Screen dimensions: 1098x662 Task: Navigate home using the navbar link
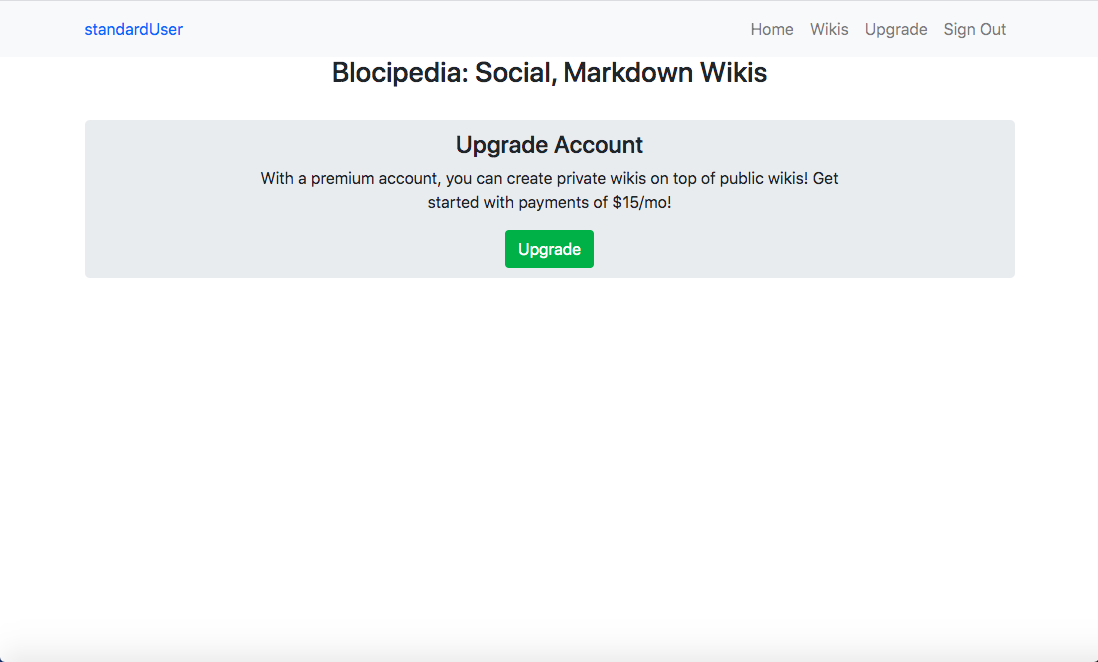pos(771,29)
